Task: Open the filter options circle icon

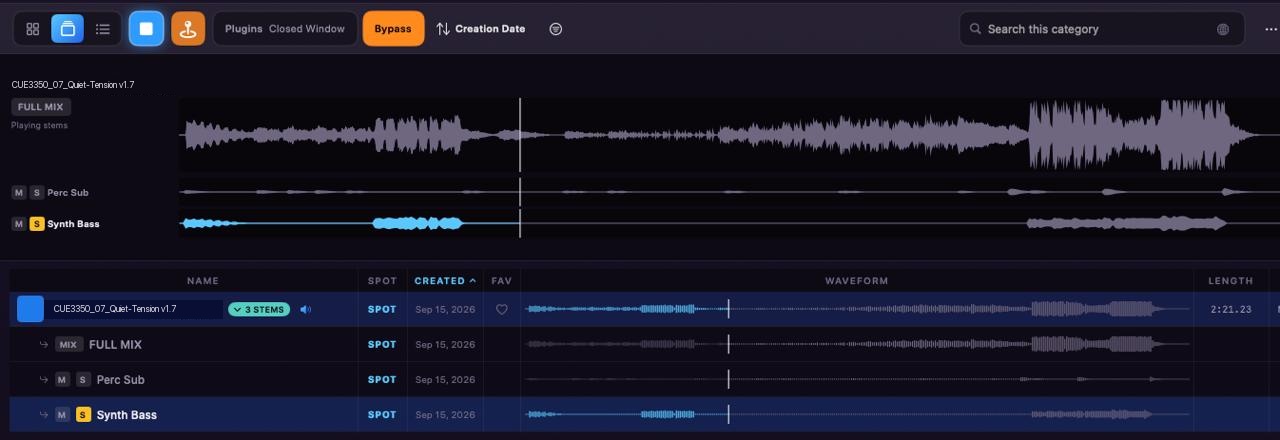Action: click(556, 29)
